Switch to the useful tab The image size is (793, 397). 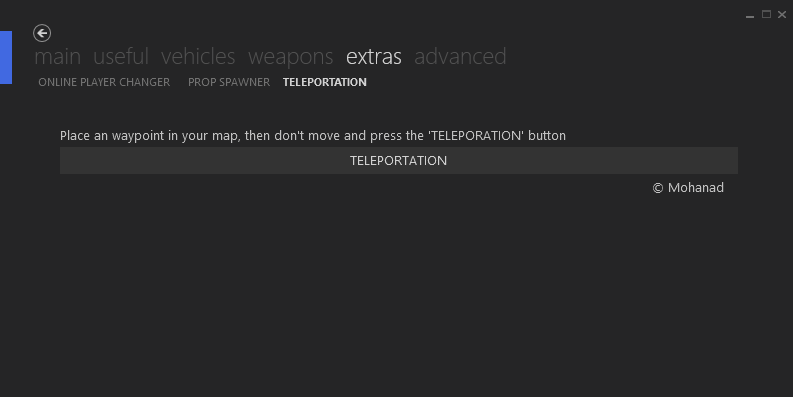coord(121,57)
